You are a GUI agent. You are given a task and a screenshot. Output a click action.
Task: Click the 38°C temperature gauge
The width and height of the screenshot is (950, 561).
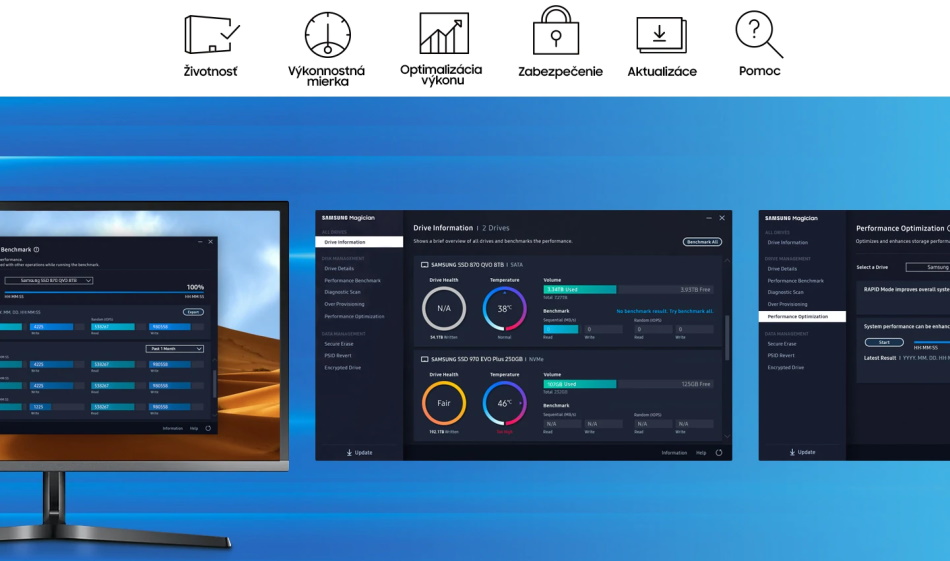point(505,308)
